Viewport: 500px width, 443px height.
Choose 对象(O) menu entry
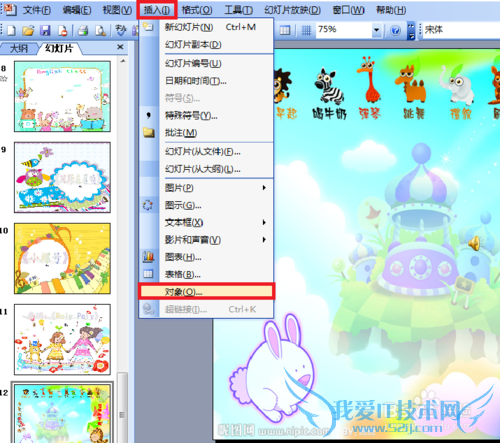(206, 292)
